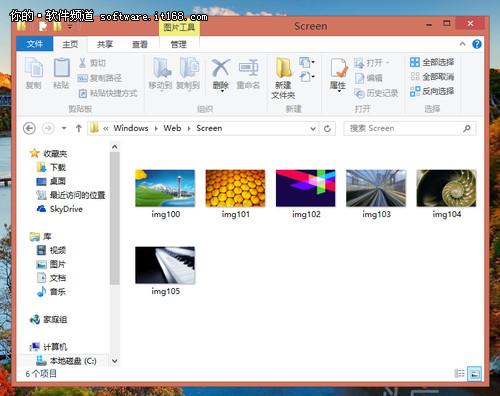Image resolution: width=500 pixels, height=396 pixels.
Task: Choose Paste shortcut (粘贴快捷方式)
Action: tap(108, 93)
